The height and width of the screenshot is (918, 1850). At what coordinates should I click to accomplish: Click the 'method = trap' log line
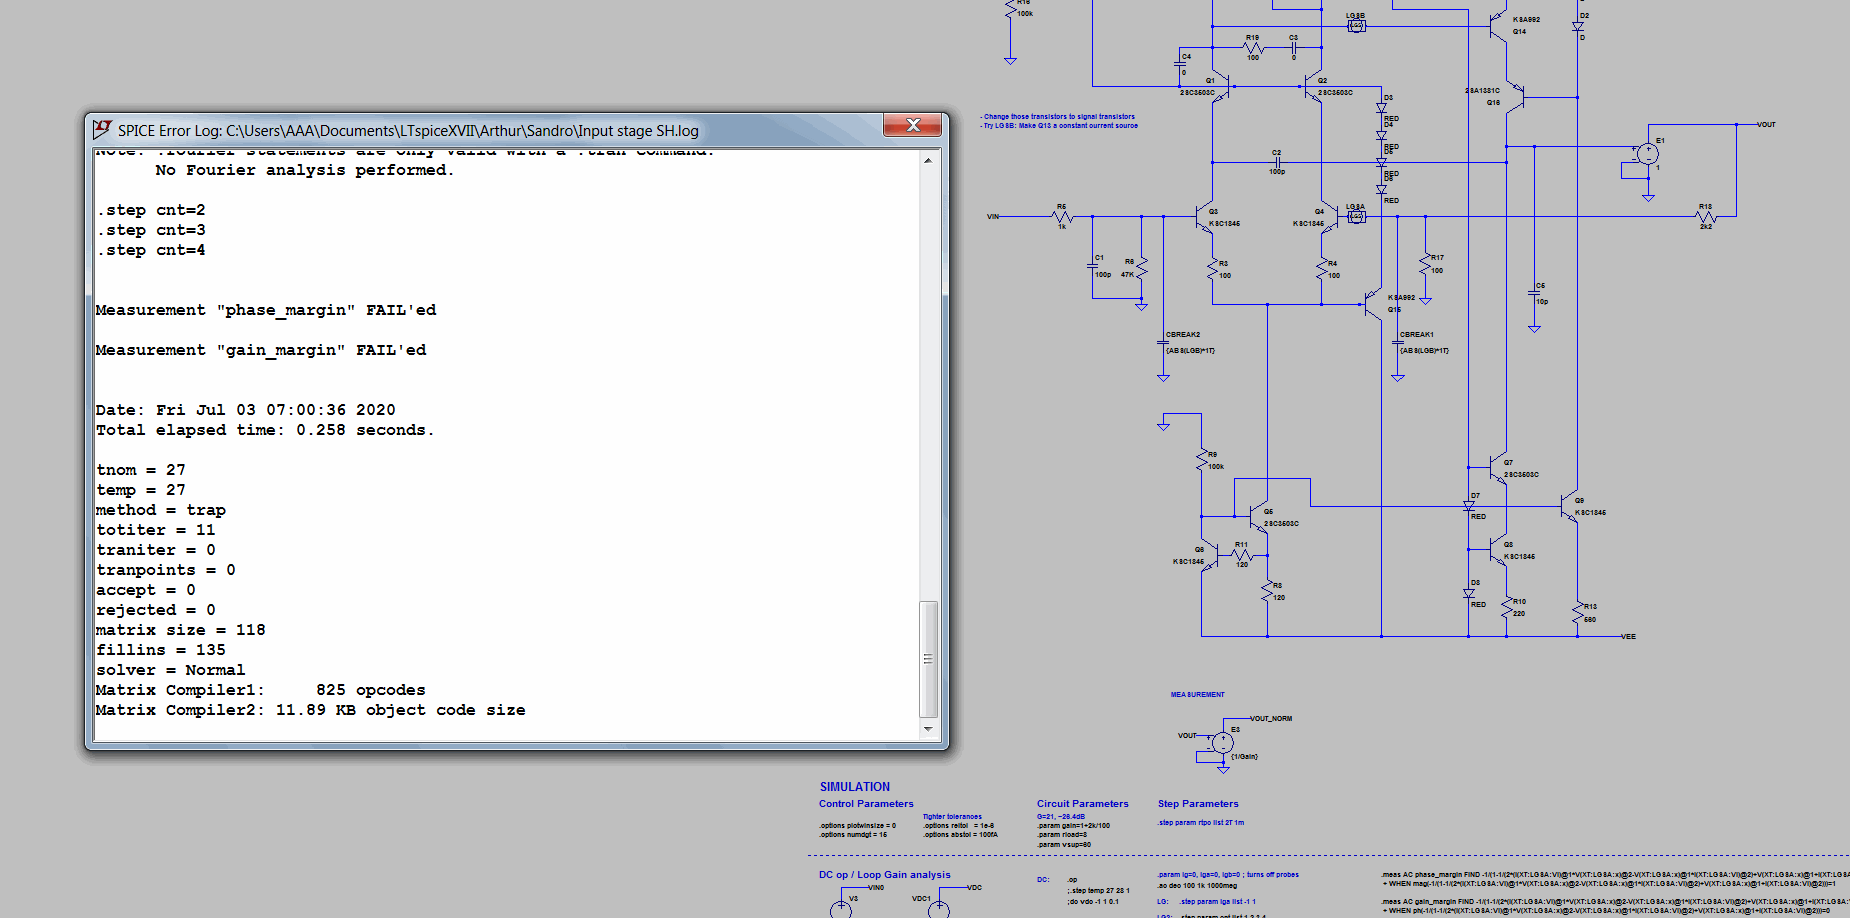coord(161,510)
